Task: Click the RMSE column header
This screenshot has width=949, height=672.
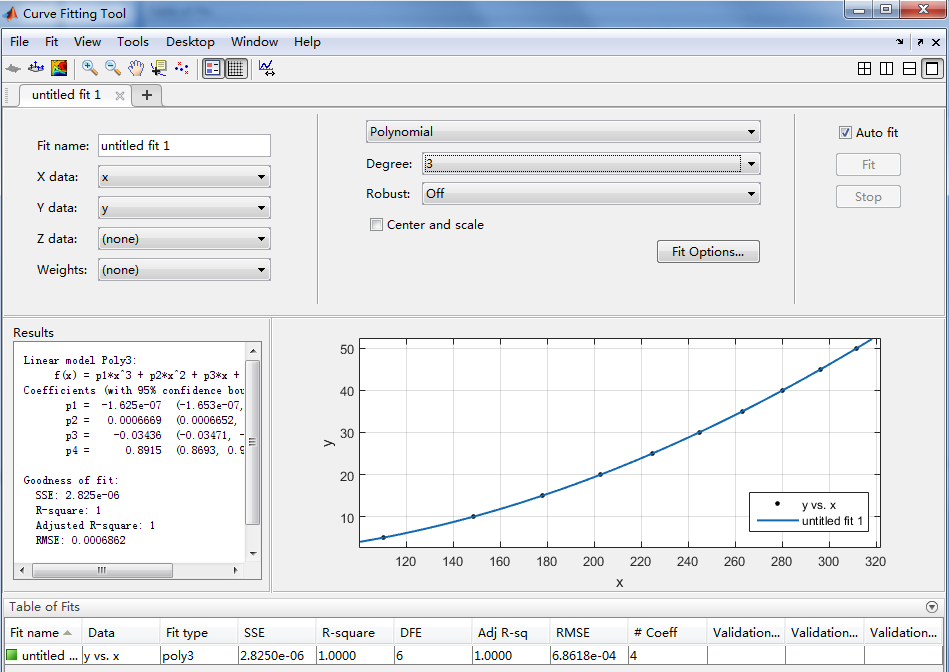Action: tap(589, 633)
